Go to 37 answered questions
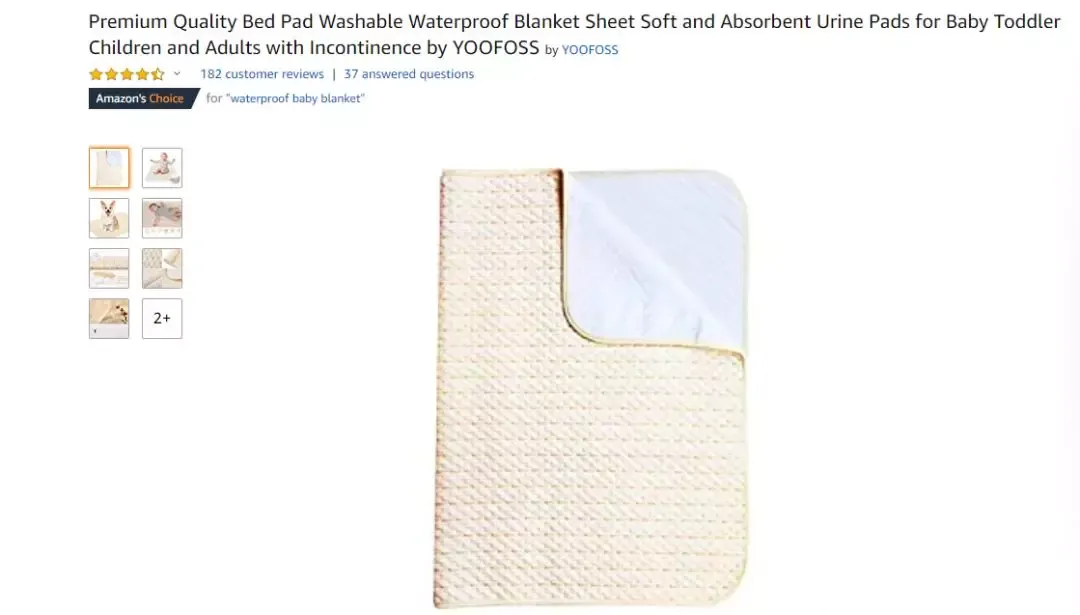1080x615 pixels. point(409,74)
